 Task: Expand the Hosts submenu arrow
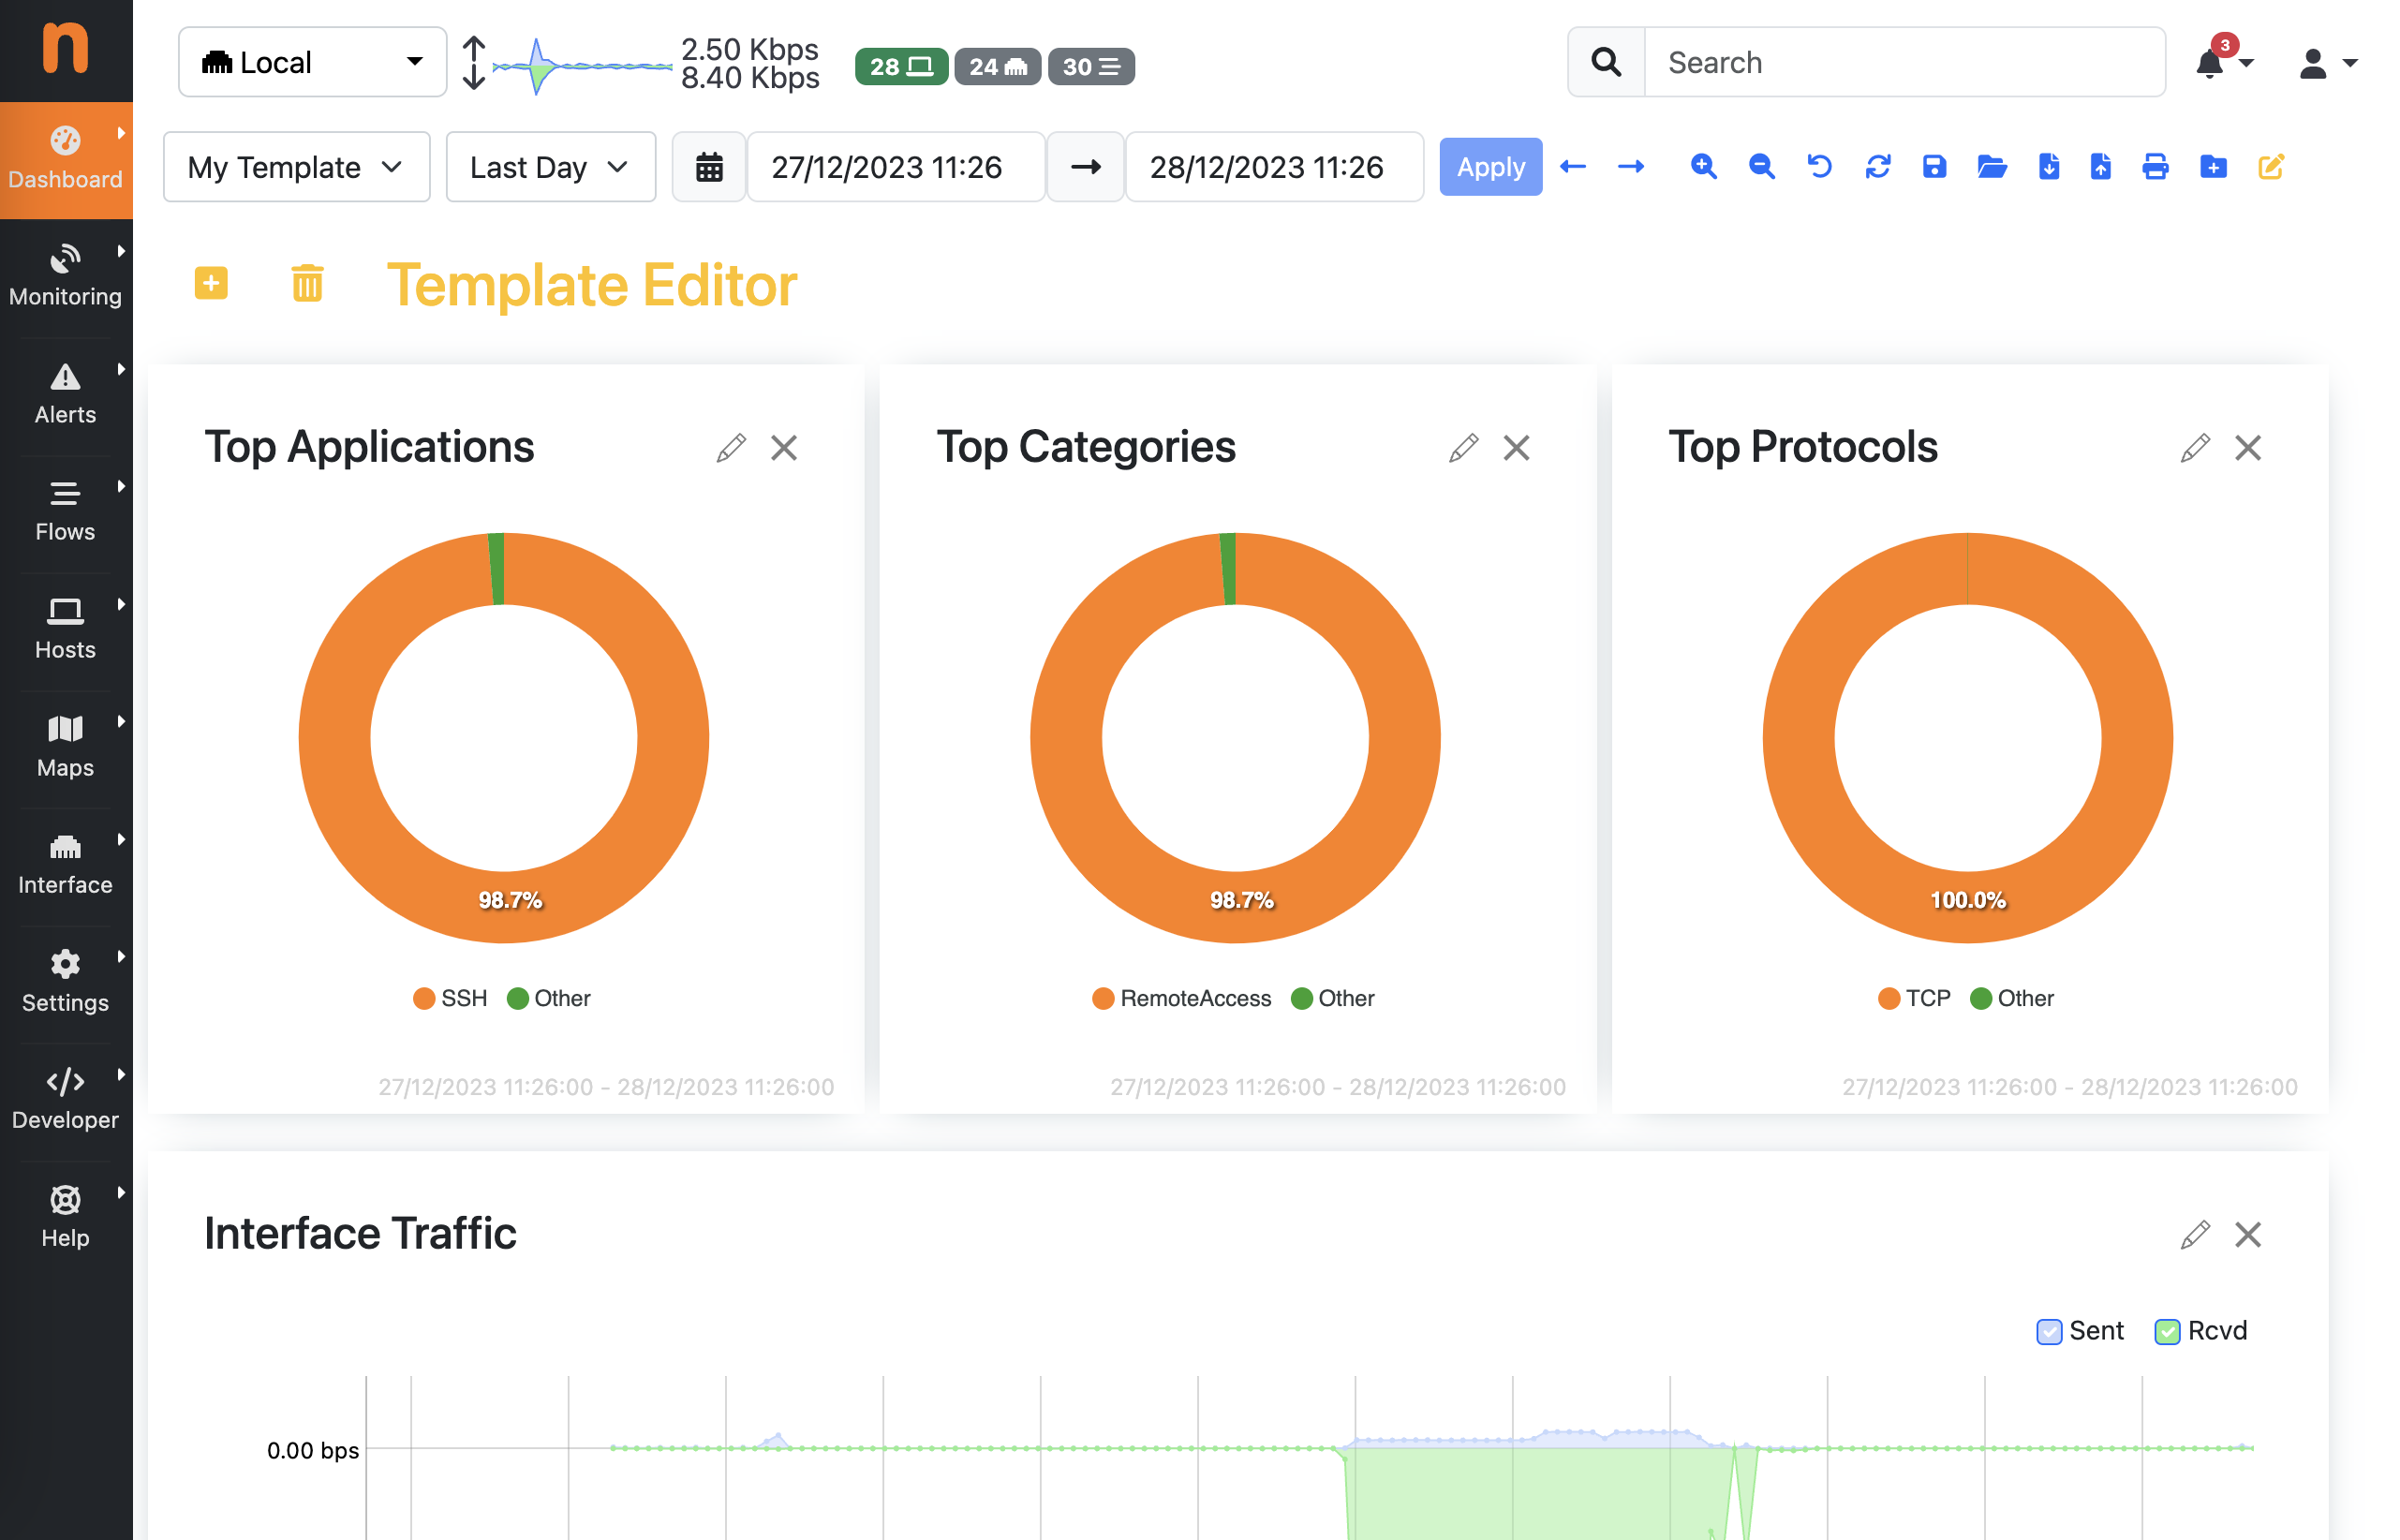click(x=121, y=604)
